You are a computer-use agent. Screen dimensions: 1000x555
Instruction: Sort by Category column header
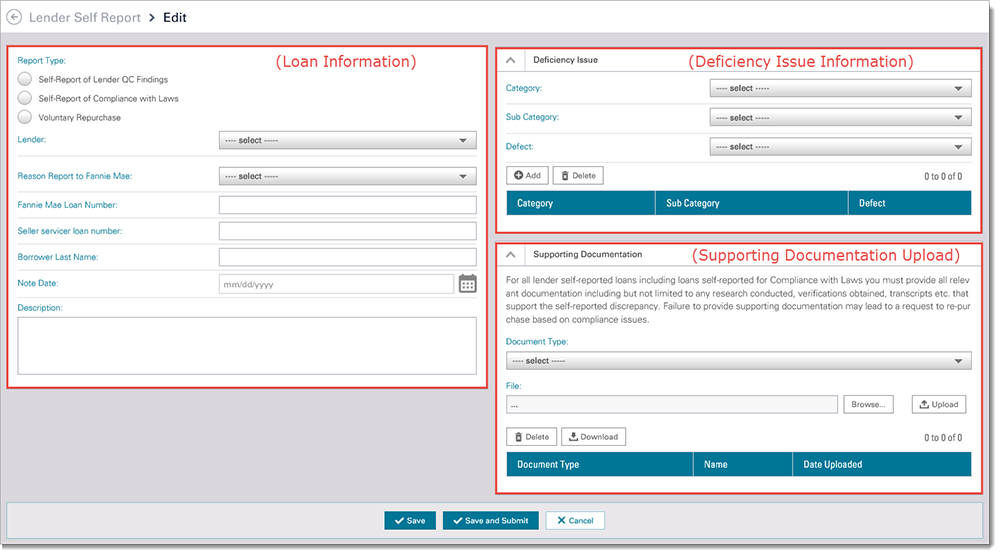581,203
